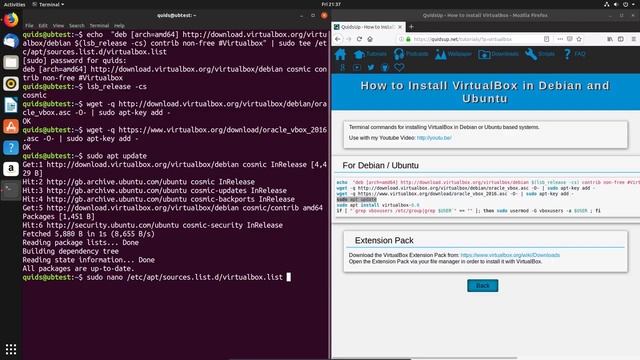This screenshot has height=360, width=640.
Task: Open the terminal Search menu
Action: [77, 26]
